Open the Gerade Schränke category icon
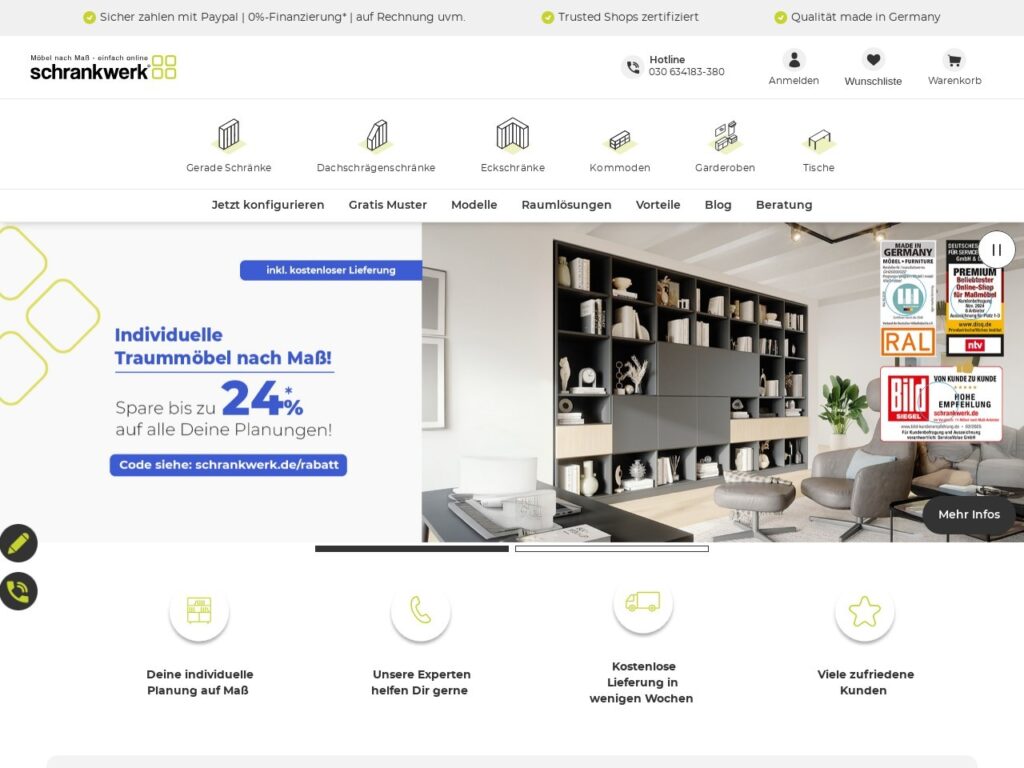This screenshot has width=1024, height=768. tap(229, 135)
